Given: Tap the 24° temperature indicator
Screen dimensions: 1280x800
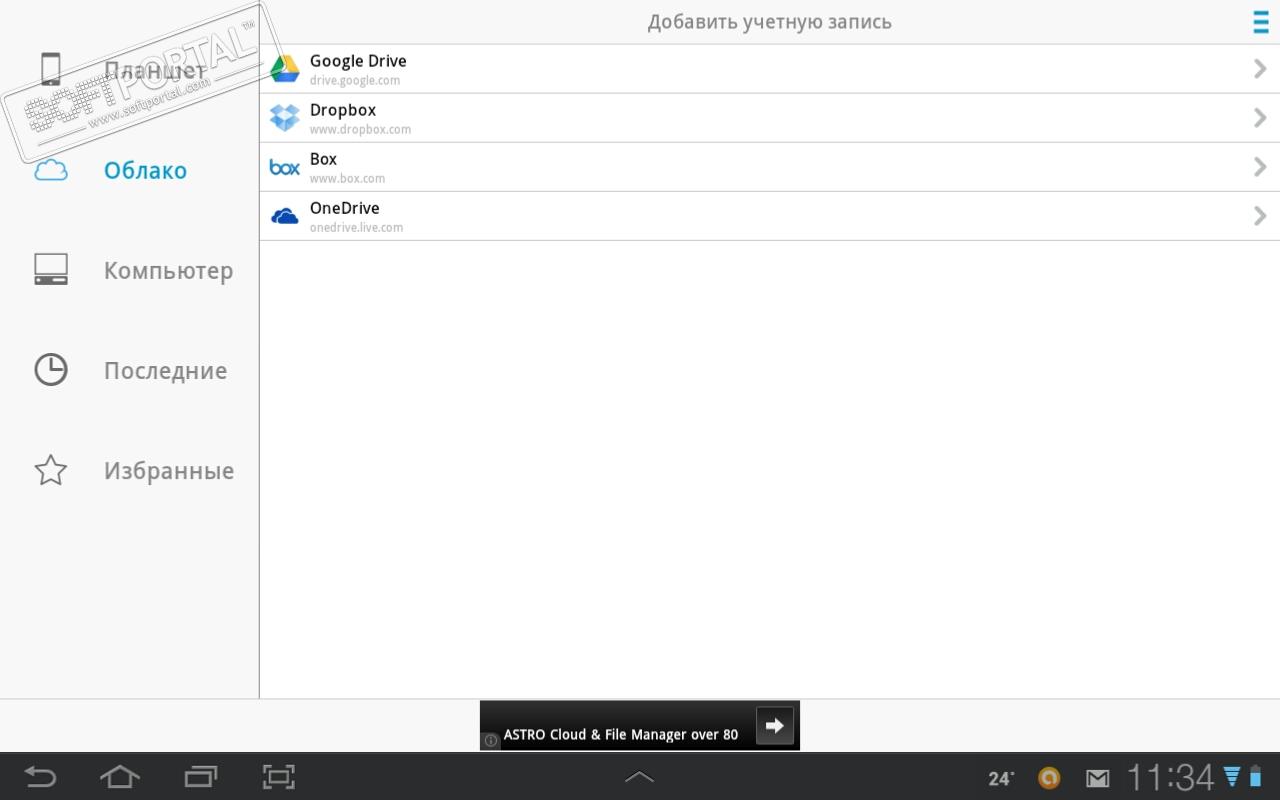Looking at the screenshot, I should pyautogui.click(x=1001, y=778).
